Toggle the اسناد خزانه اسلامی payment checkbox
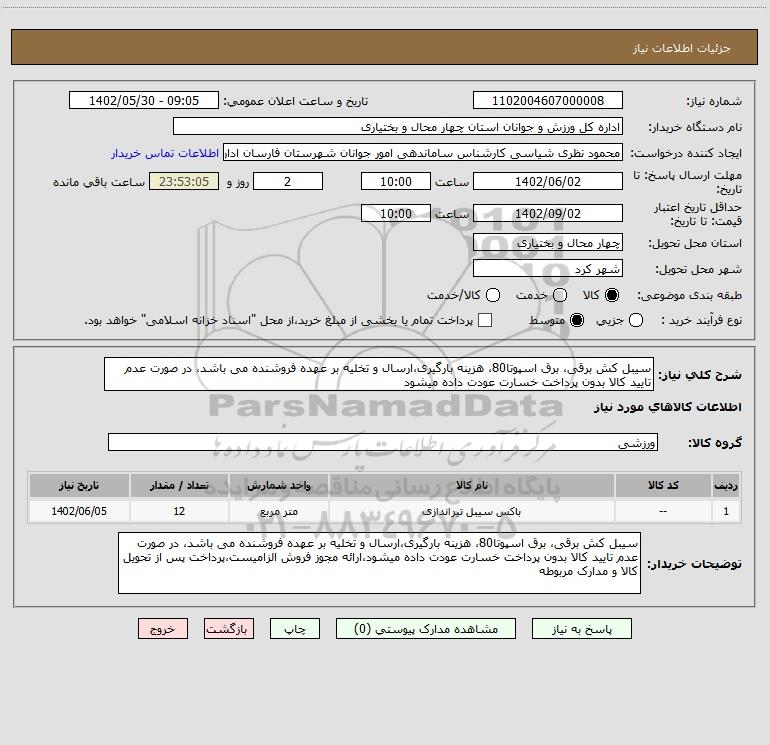The height and width of the screenshot is (745, 770). point(485,320)
